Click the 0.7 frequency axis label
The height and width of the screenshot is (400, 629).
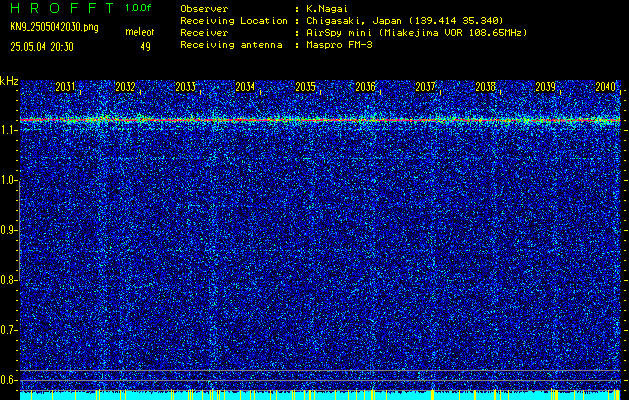8,330
